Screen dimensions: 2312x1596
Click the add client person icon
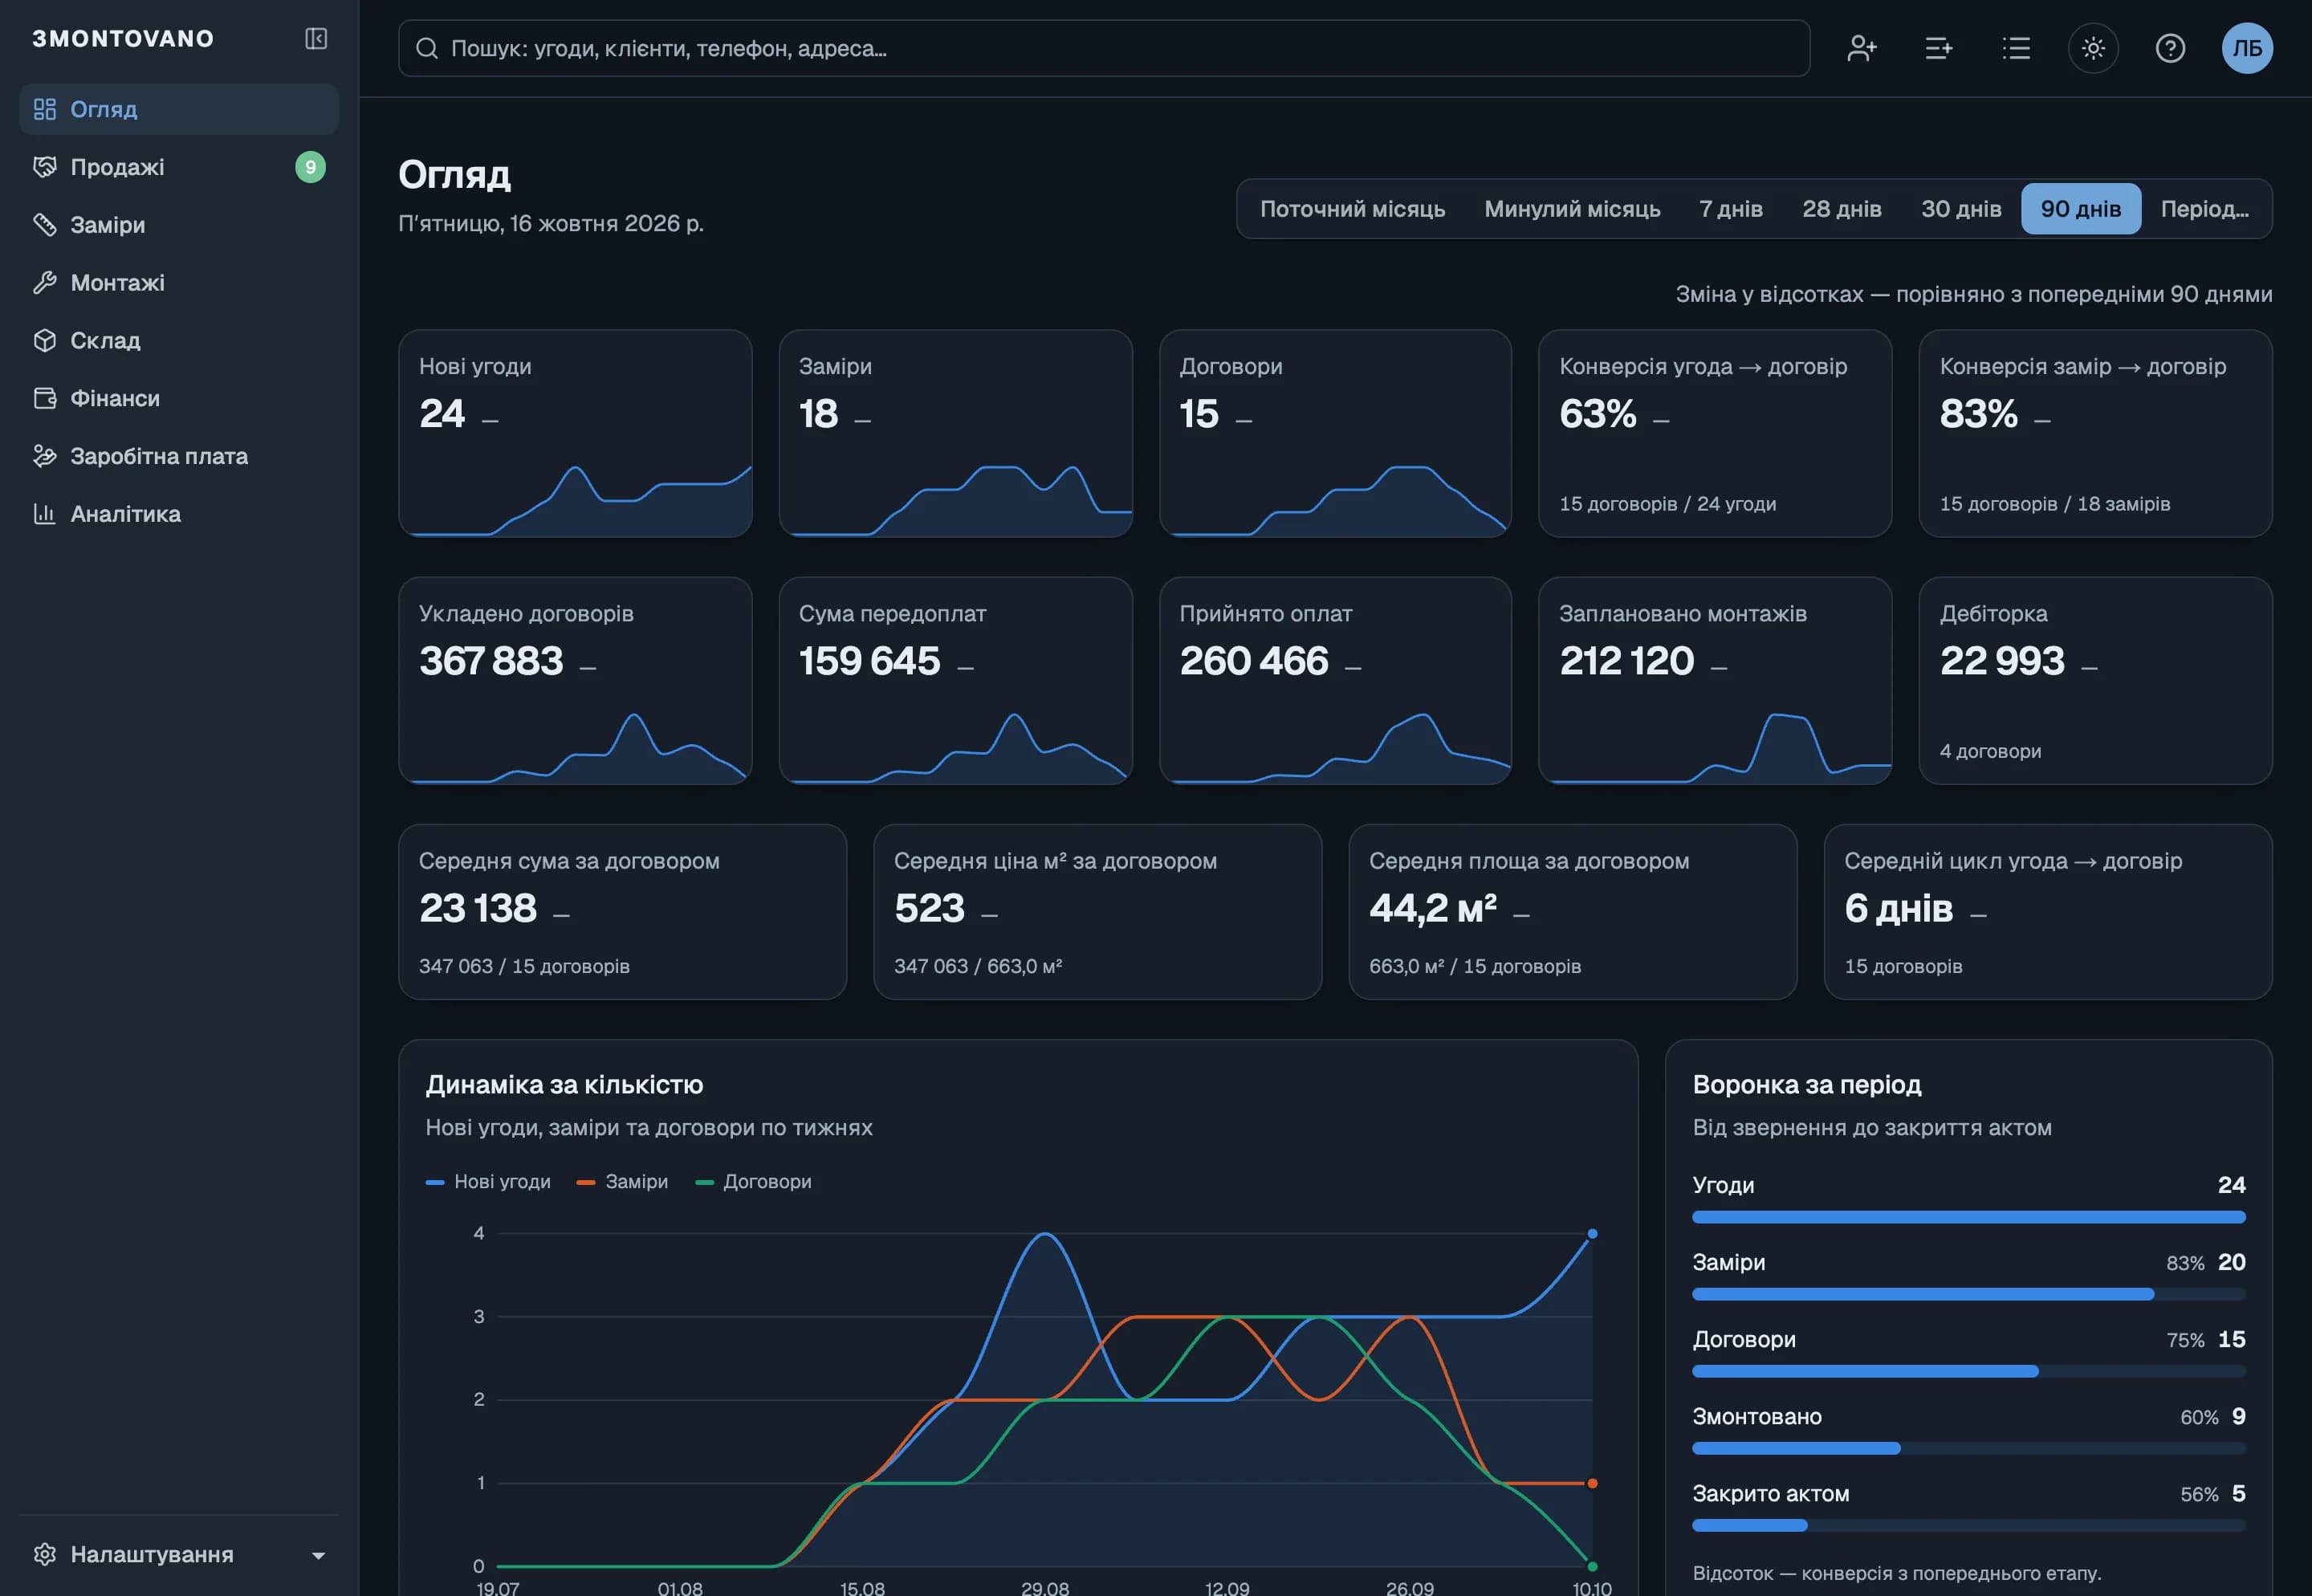point(1861,48)
